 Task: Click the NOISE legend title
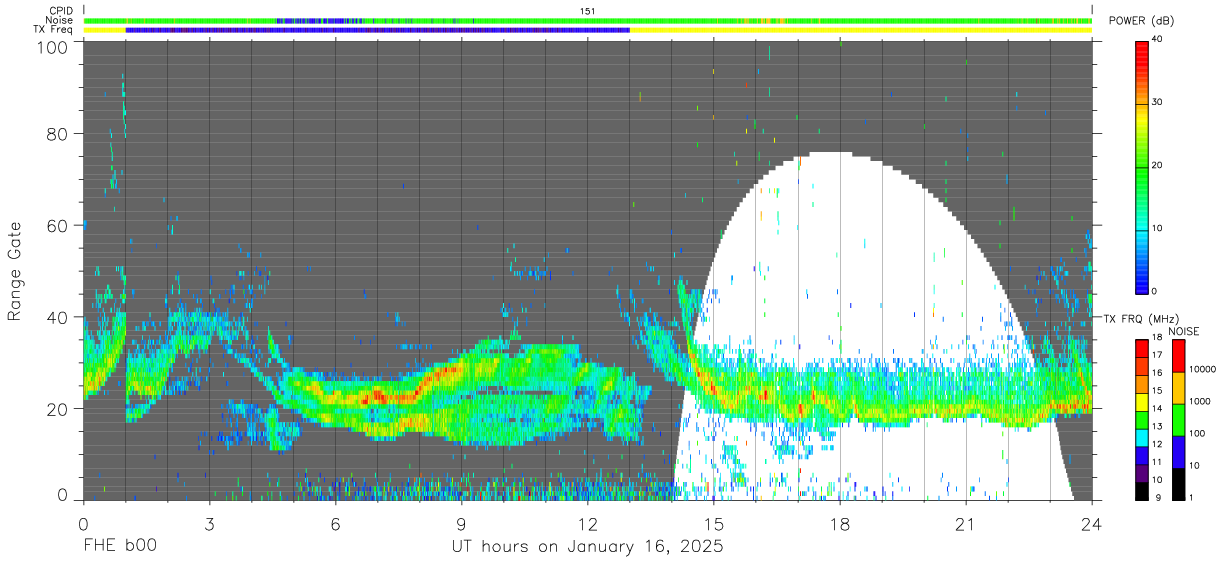(x=1183, y=331)
